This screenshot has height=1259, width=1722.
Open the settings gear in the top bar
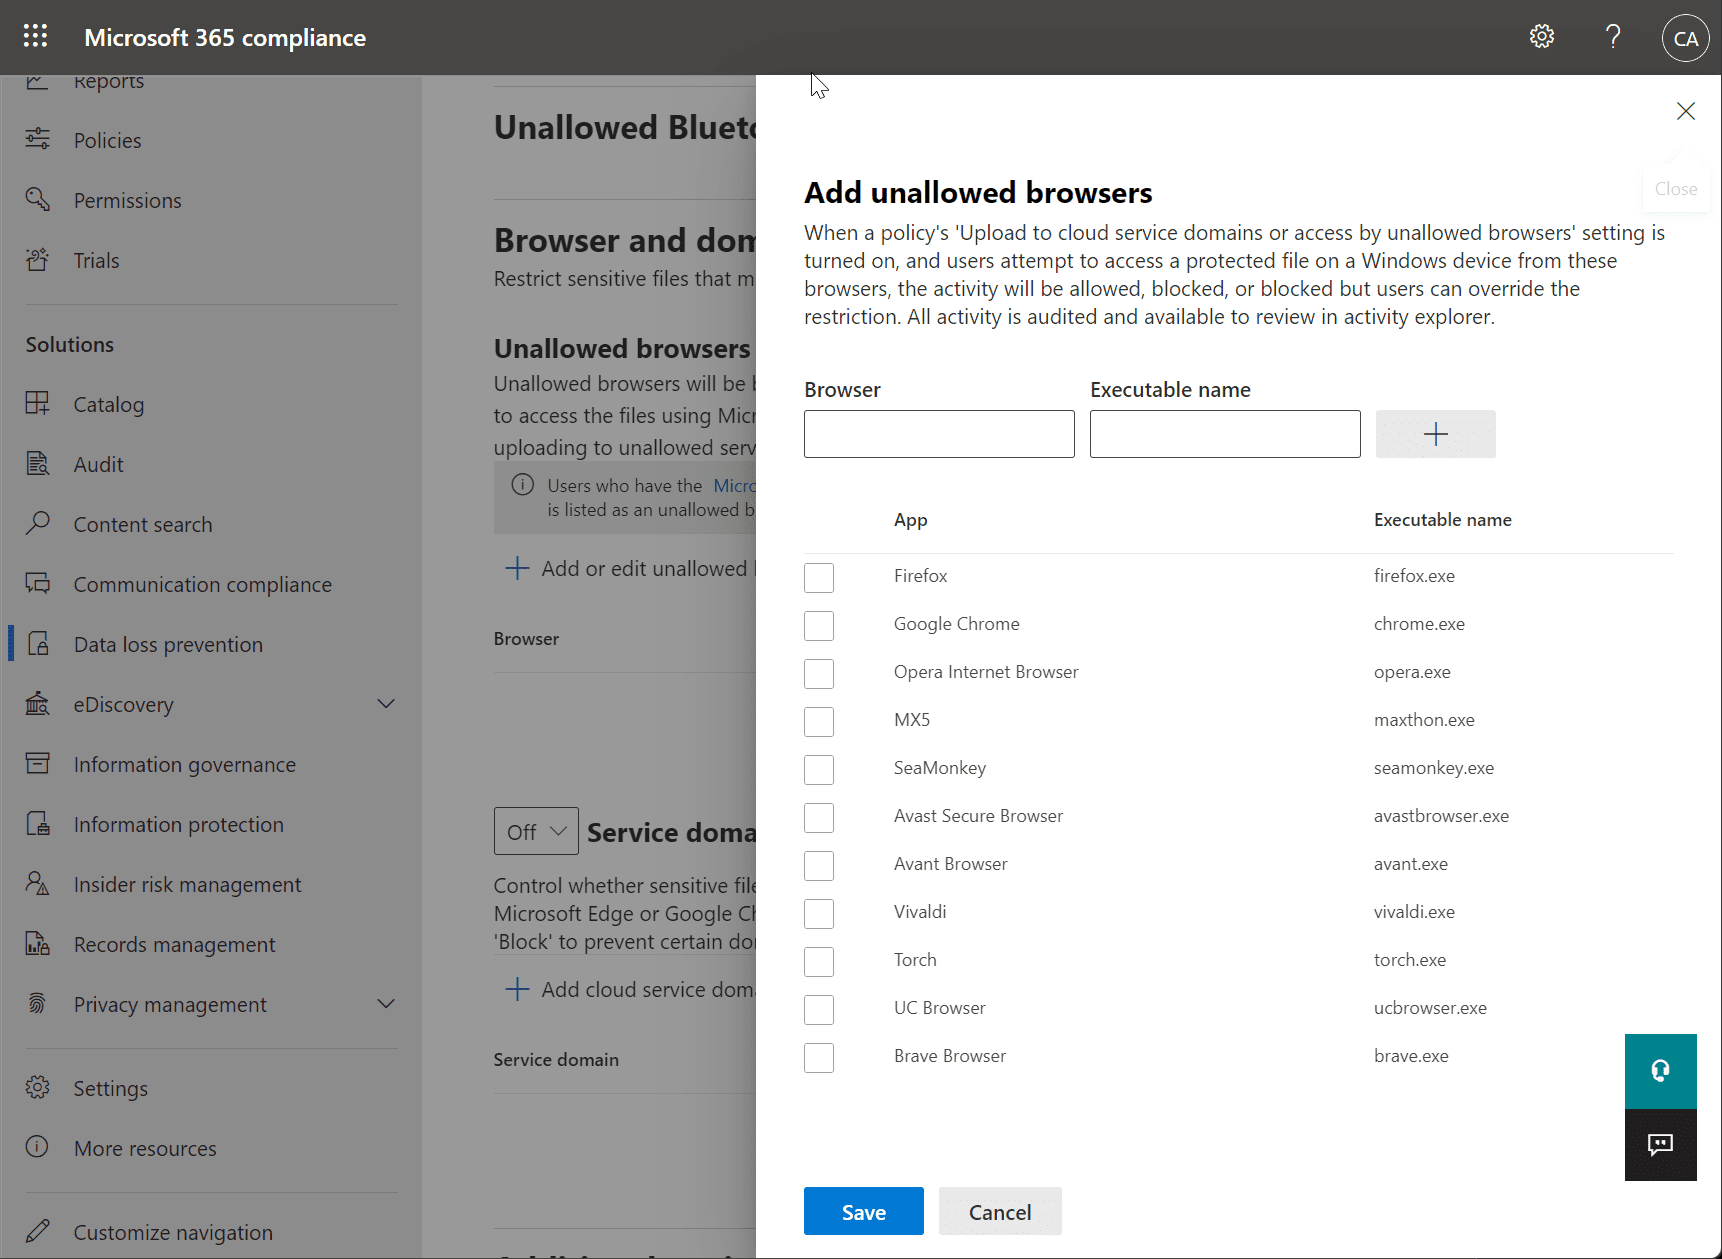click(x=1541, y=36)
